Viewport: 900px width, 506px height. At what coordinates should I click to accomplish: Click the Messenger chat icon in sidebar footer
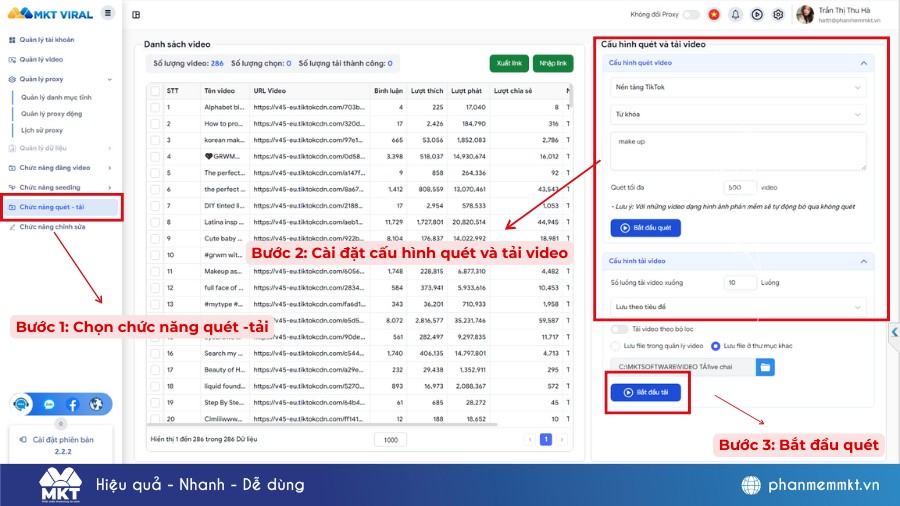pyautogui.click(x=48, y=404)
